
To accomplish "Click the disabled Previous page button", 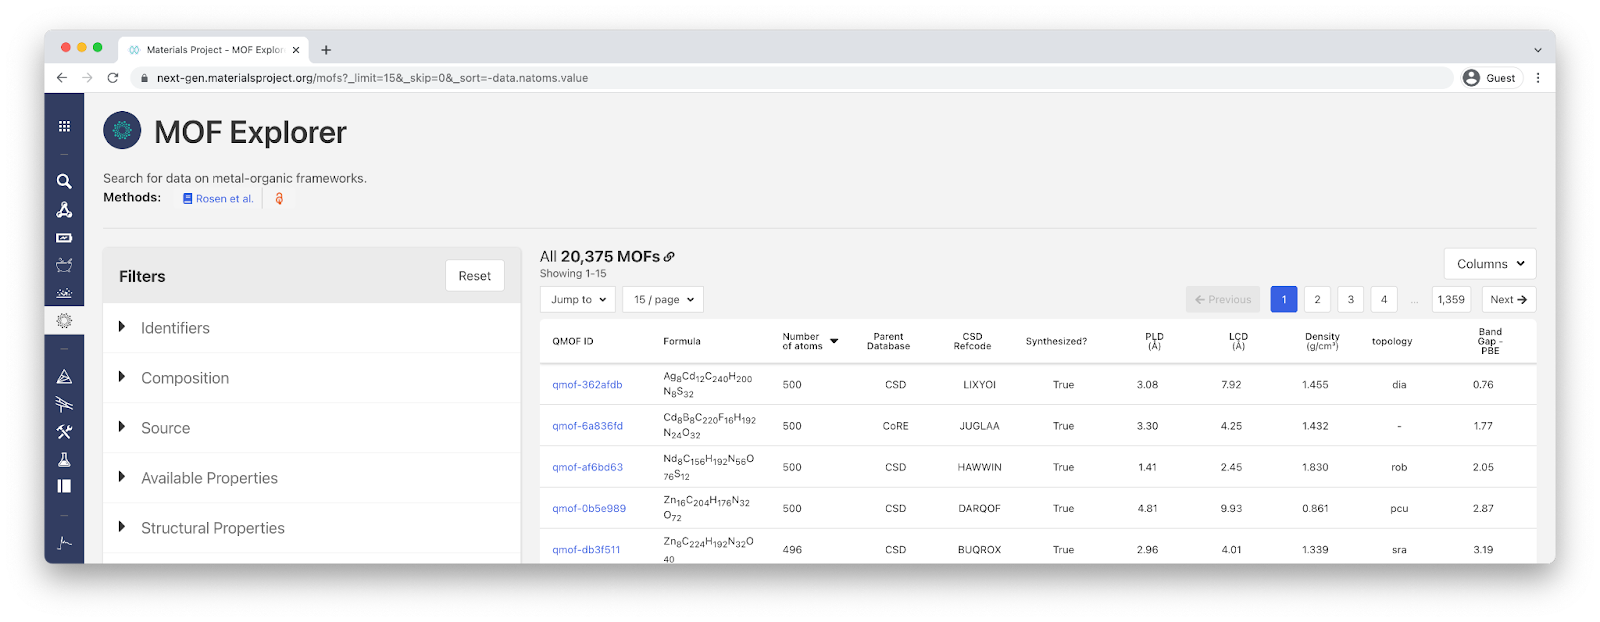I will tap(1223, 299).
